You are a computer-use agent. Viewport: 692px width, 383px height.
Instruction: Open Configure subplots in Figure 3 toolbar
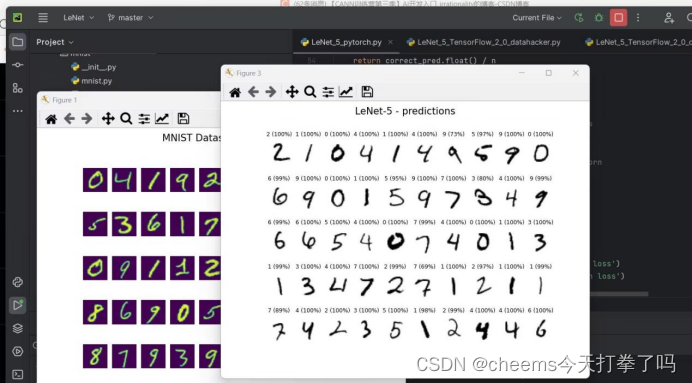point(328,92)
